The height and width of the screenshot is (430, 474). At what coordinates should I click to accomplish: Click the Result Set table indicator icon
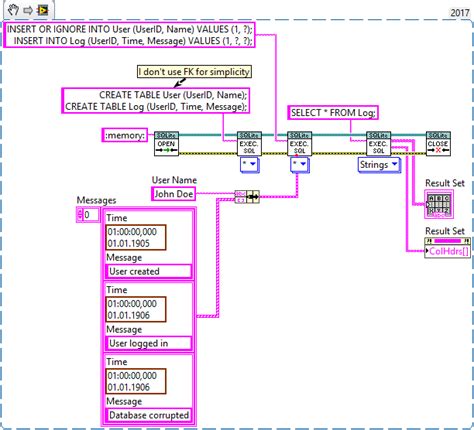pyautogui.click(x=439, y=204)
